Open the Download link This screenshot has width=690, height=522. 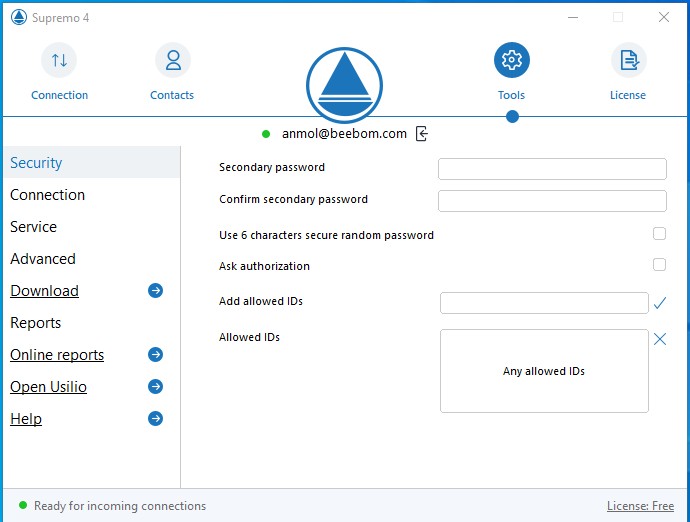click(x=44, y=291)
